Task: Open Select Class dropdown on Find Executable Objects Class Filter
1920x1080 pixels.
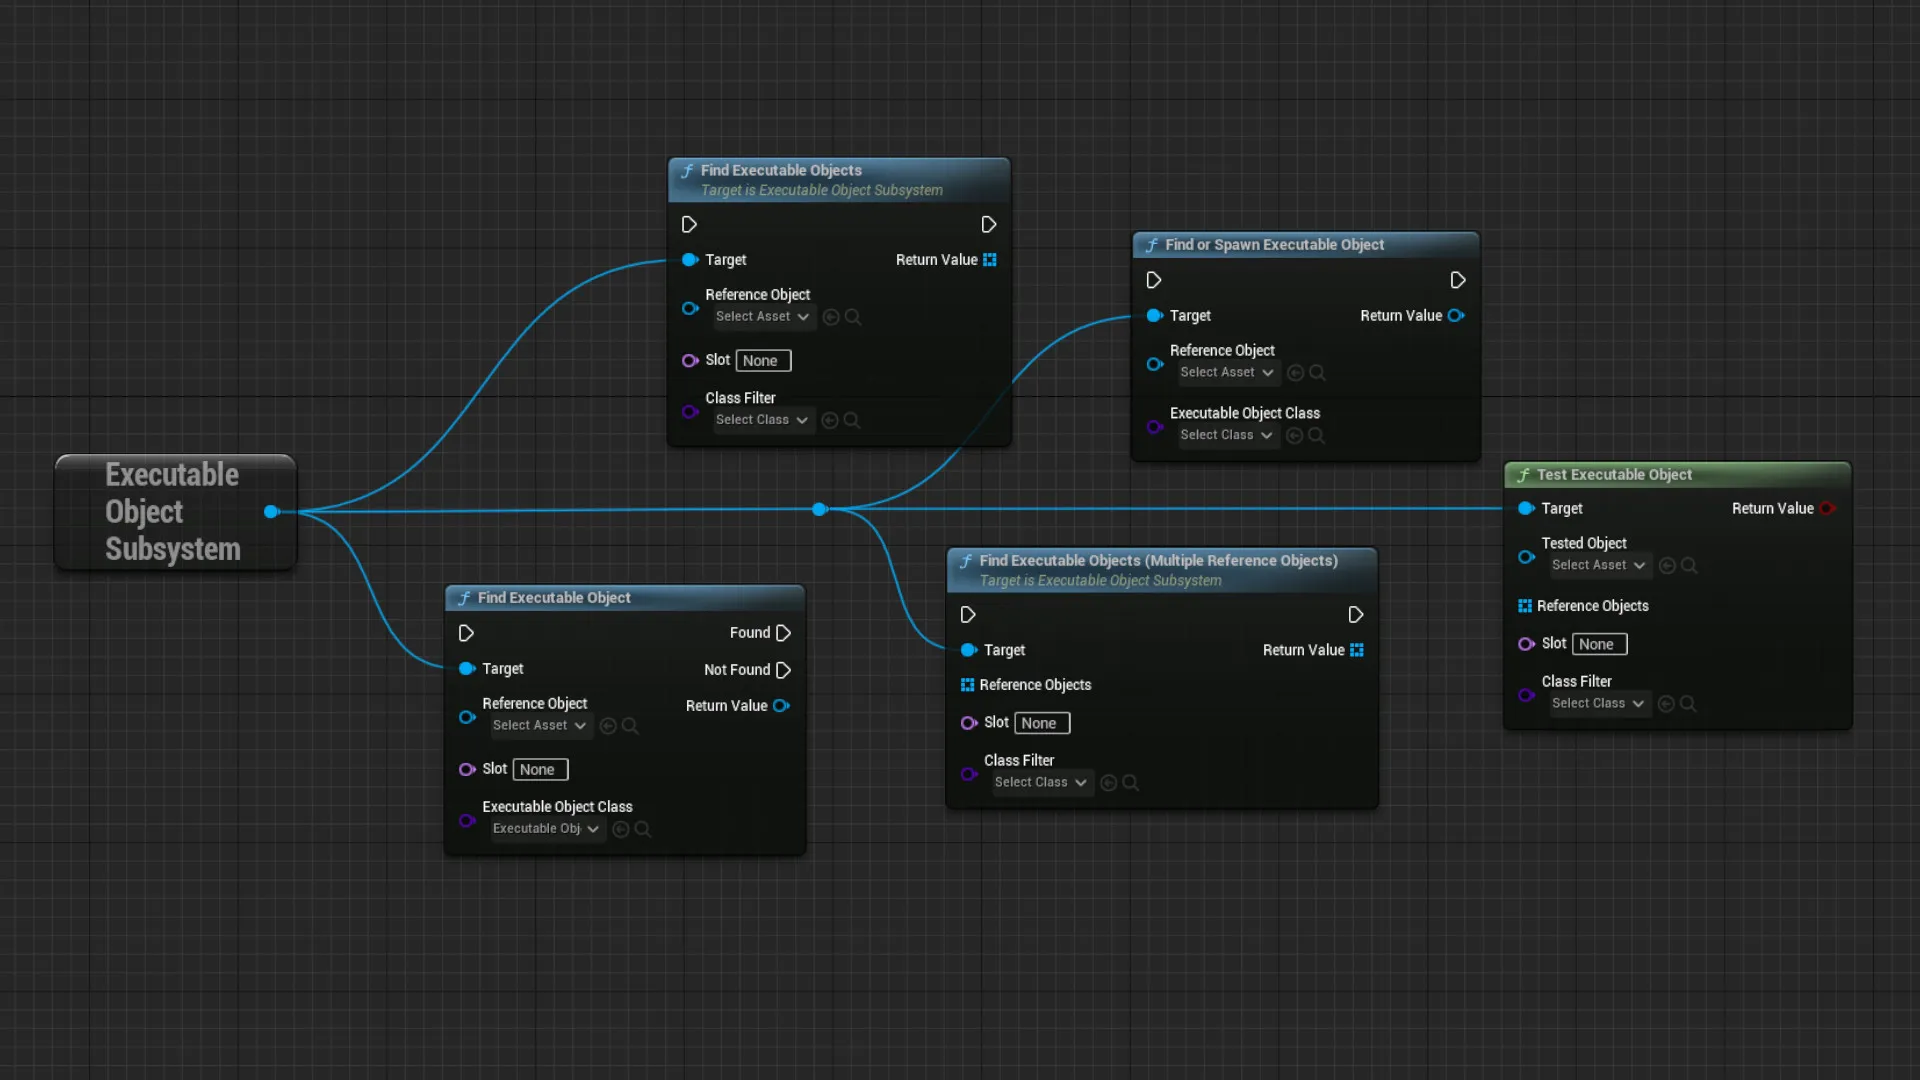Action: point(762,421)
